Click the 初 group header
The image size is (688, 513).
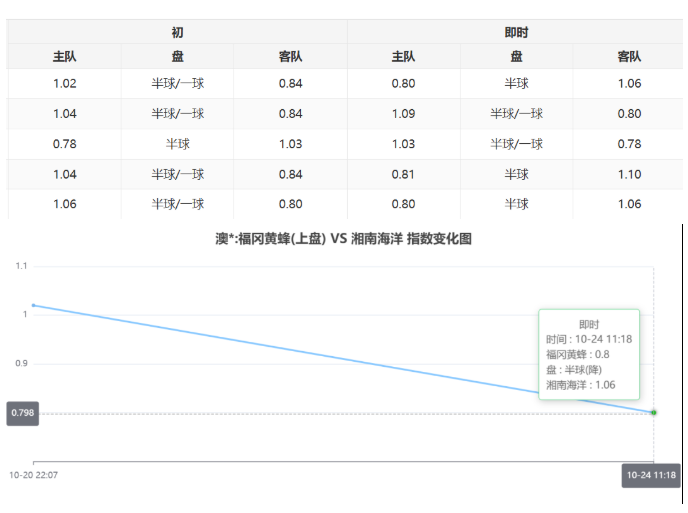coord(177,32)
